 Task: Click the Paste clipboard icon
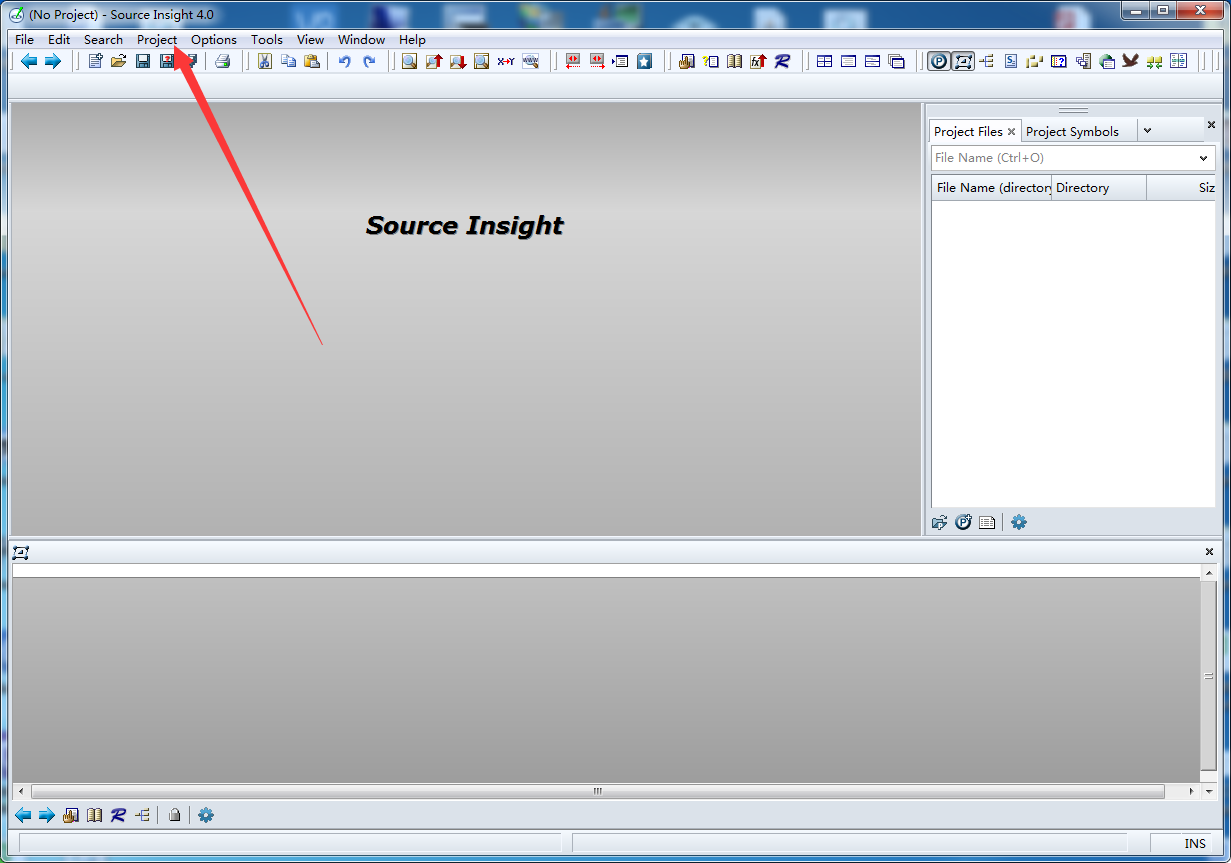312,61
